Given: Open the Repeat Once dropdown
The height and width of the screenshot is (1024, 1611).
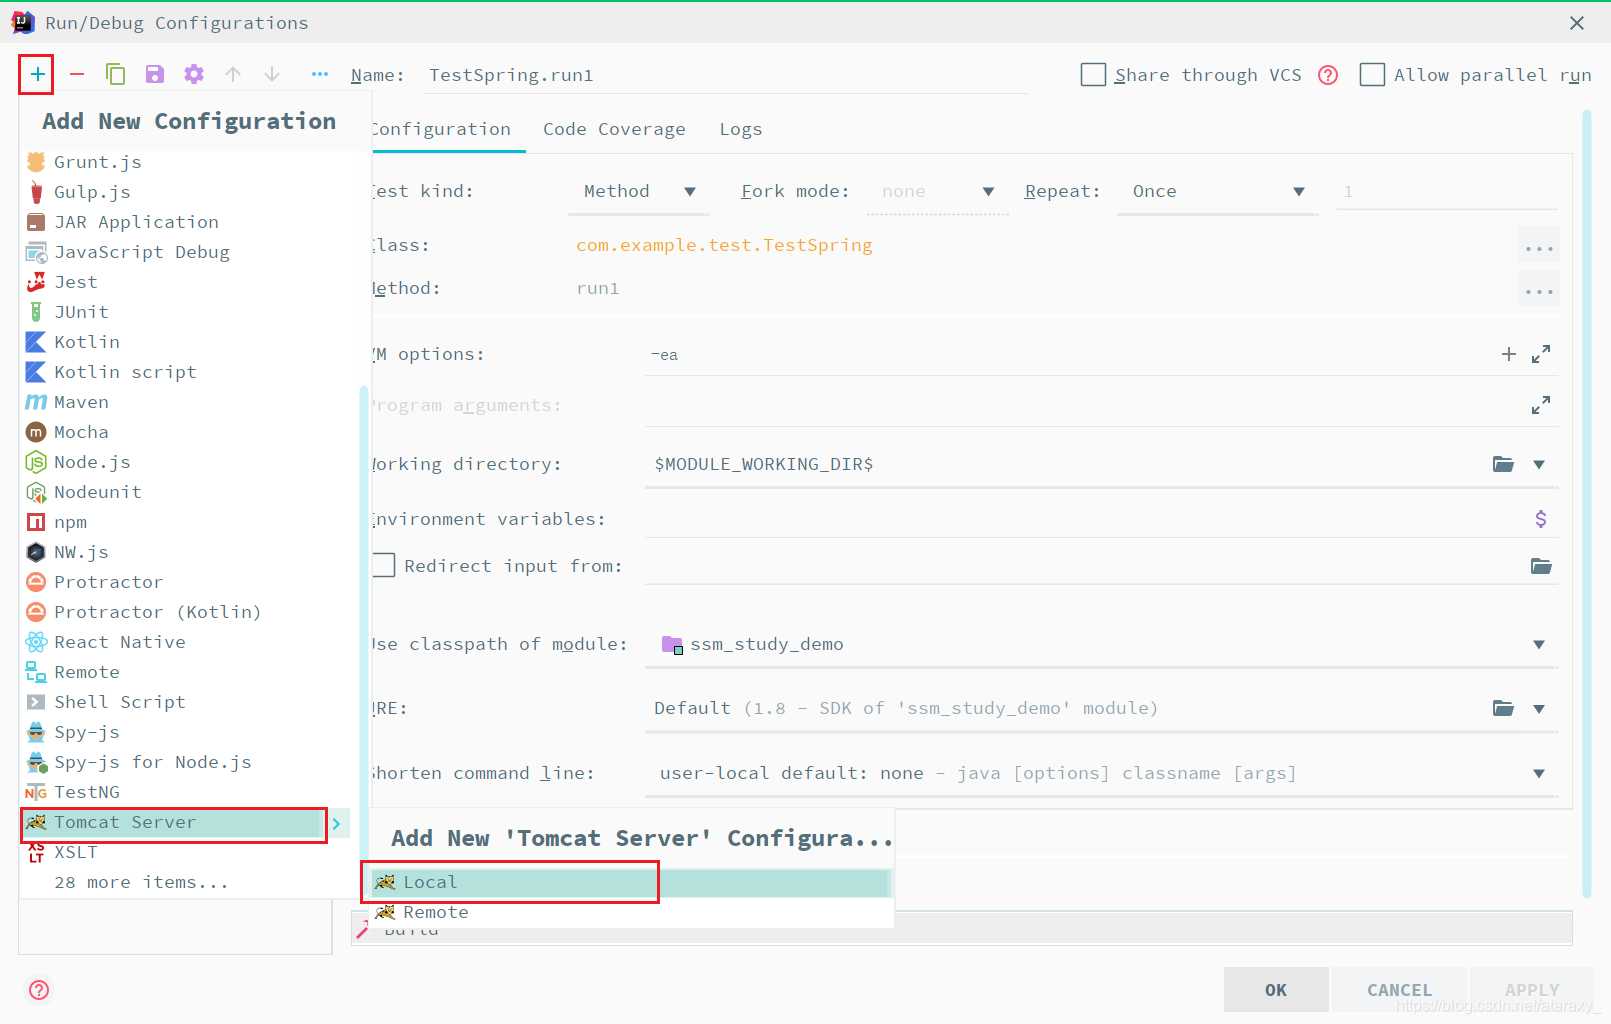Looking at the screenshot, I should 1218,192.
